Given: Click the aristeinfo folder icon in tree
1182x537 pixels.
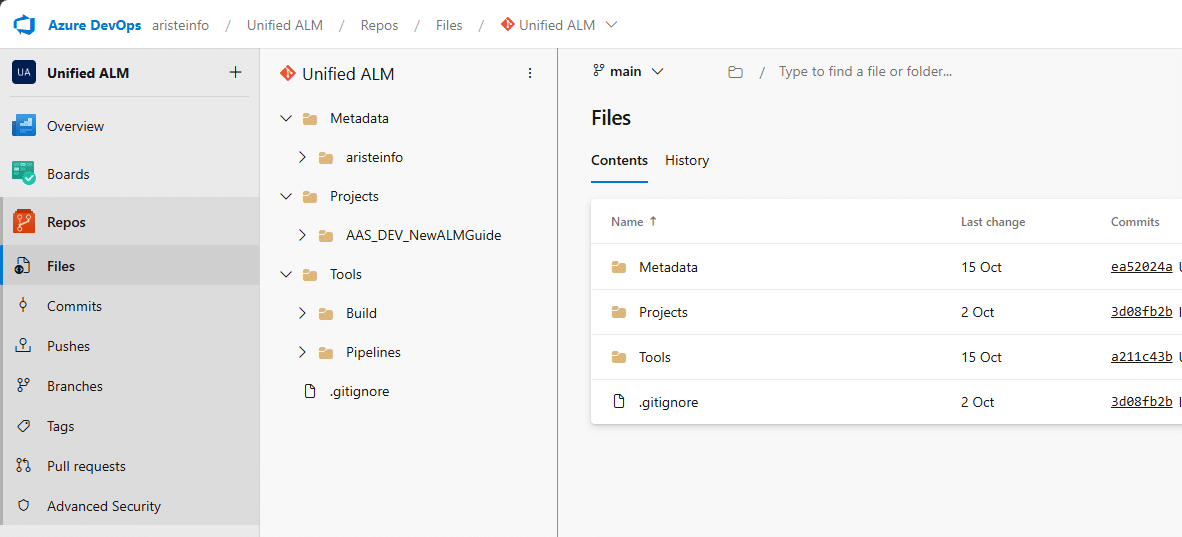Looking at the screenshot, I should pos(326,157).
